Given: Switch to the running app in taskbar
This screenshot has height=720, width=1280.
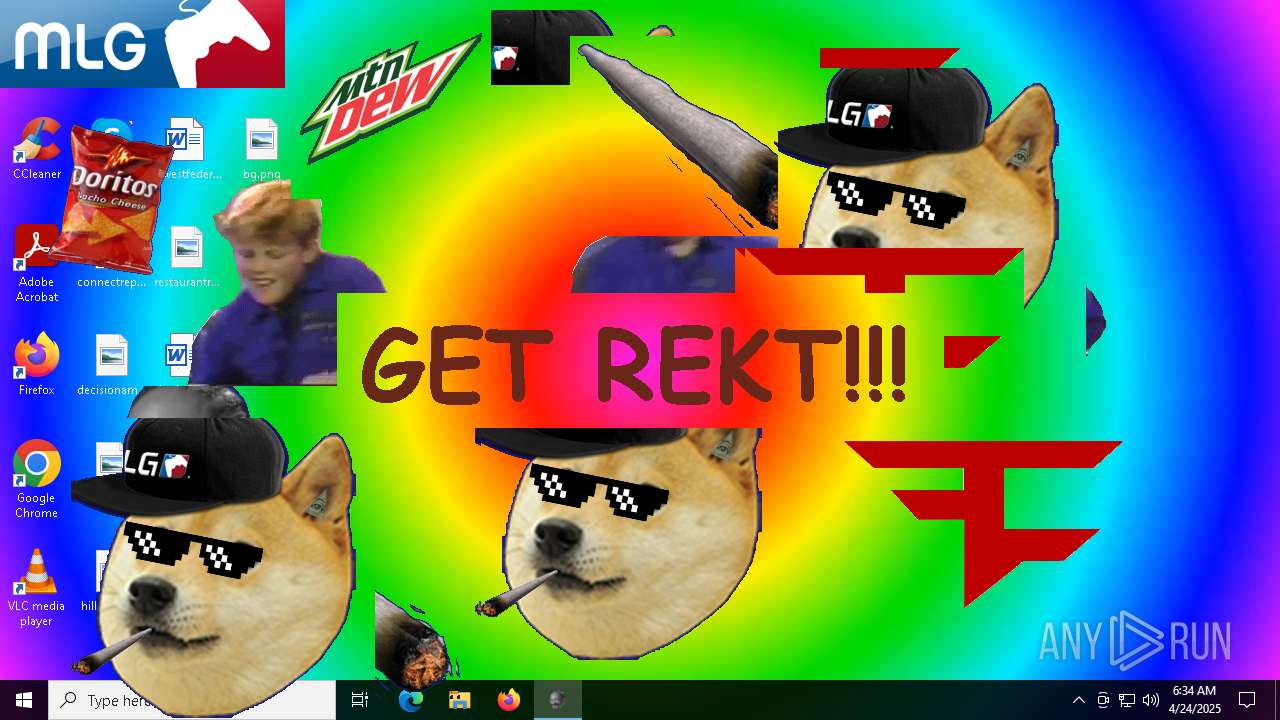Looking at the screenshot, I should [557, 700].
